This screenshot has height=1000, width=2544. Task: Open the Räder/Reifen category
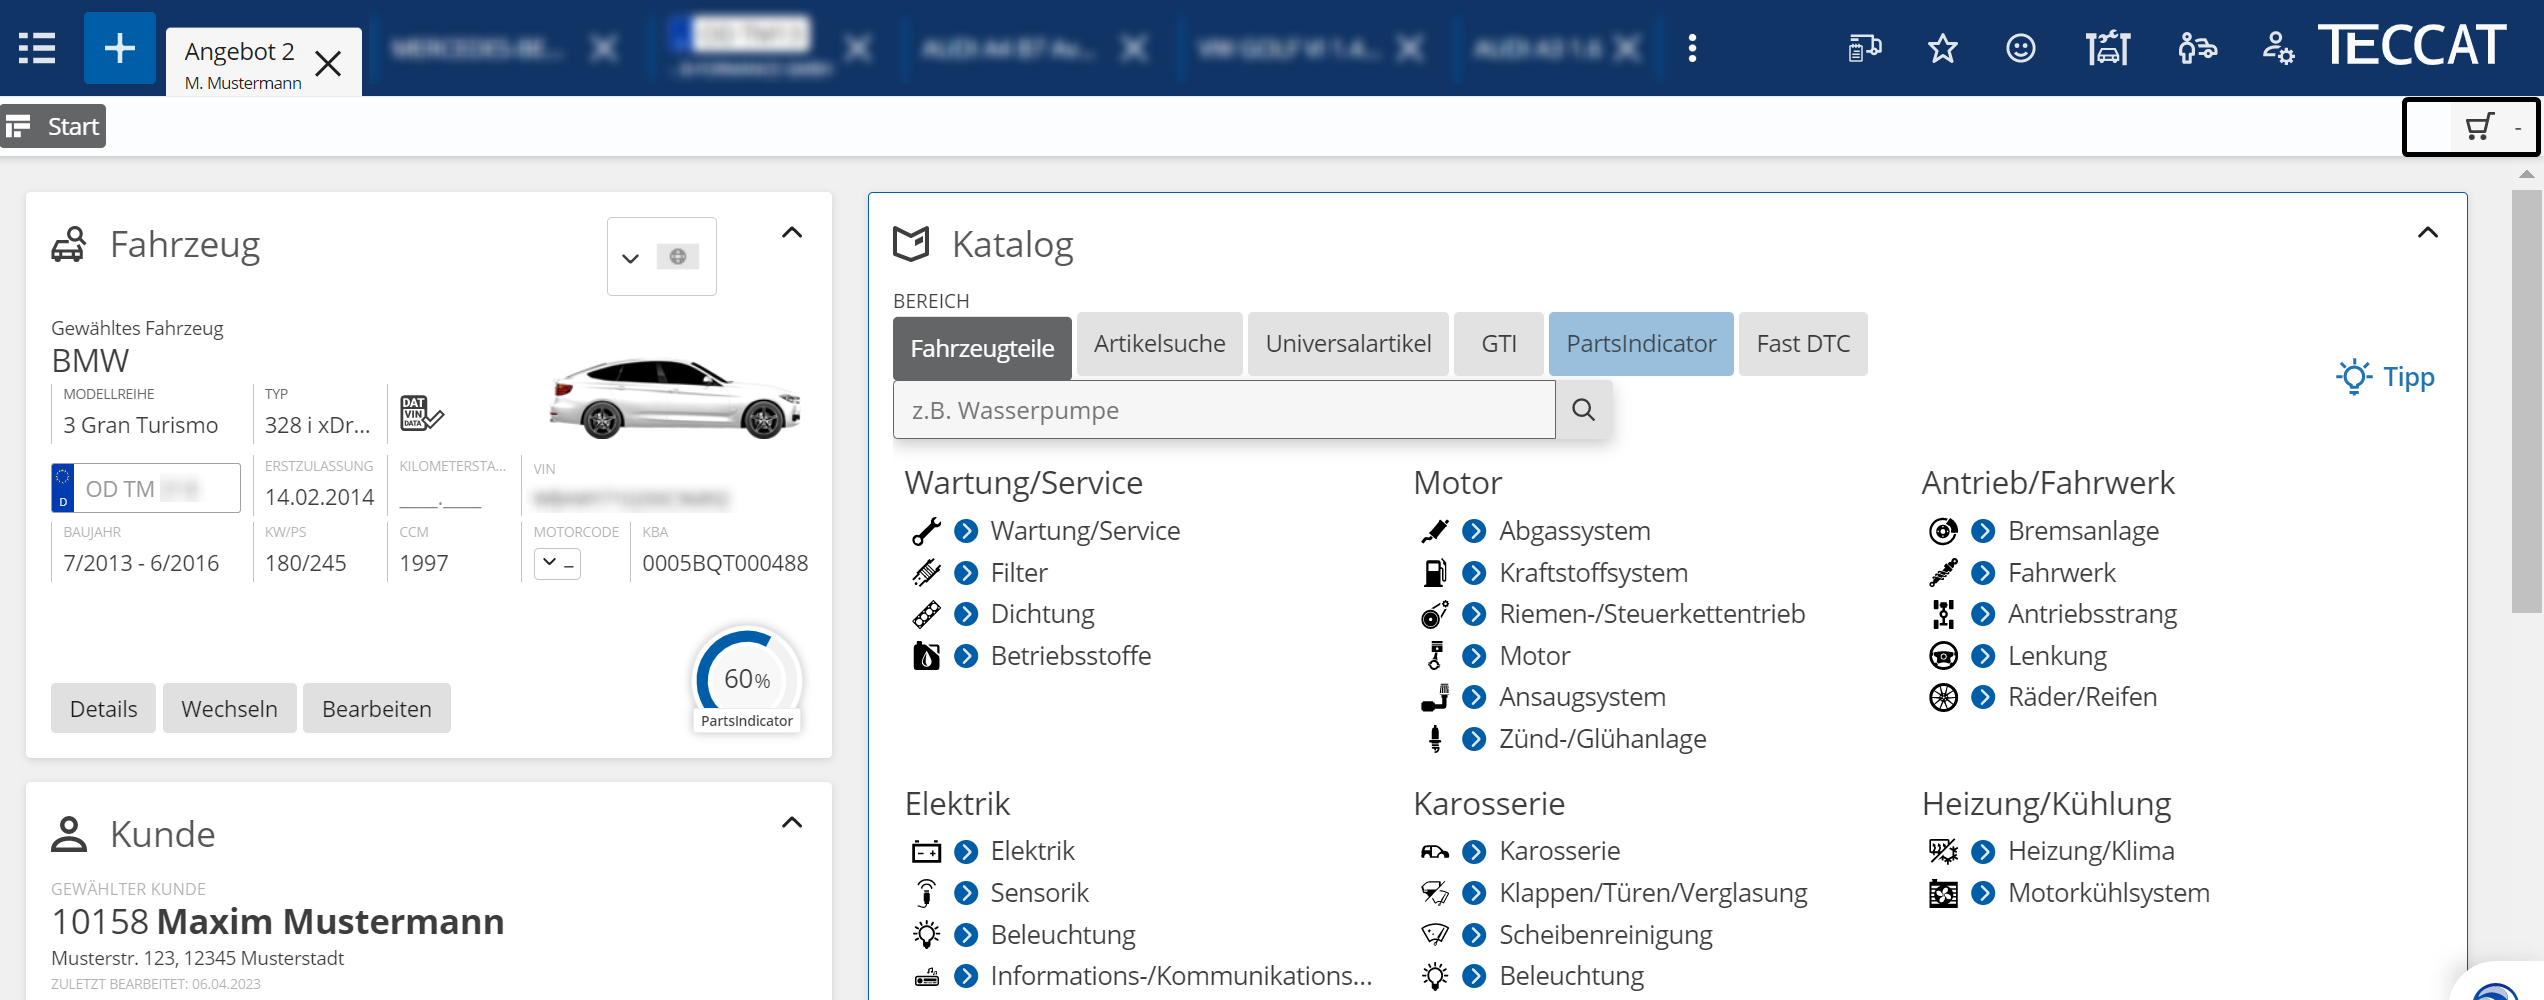(x=2082, y=697)
